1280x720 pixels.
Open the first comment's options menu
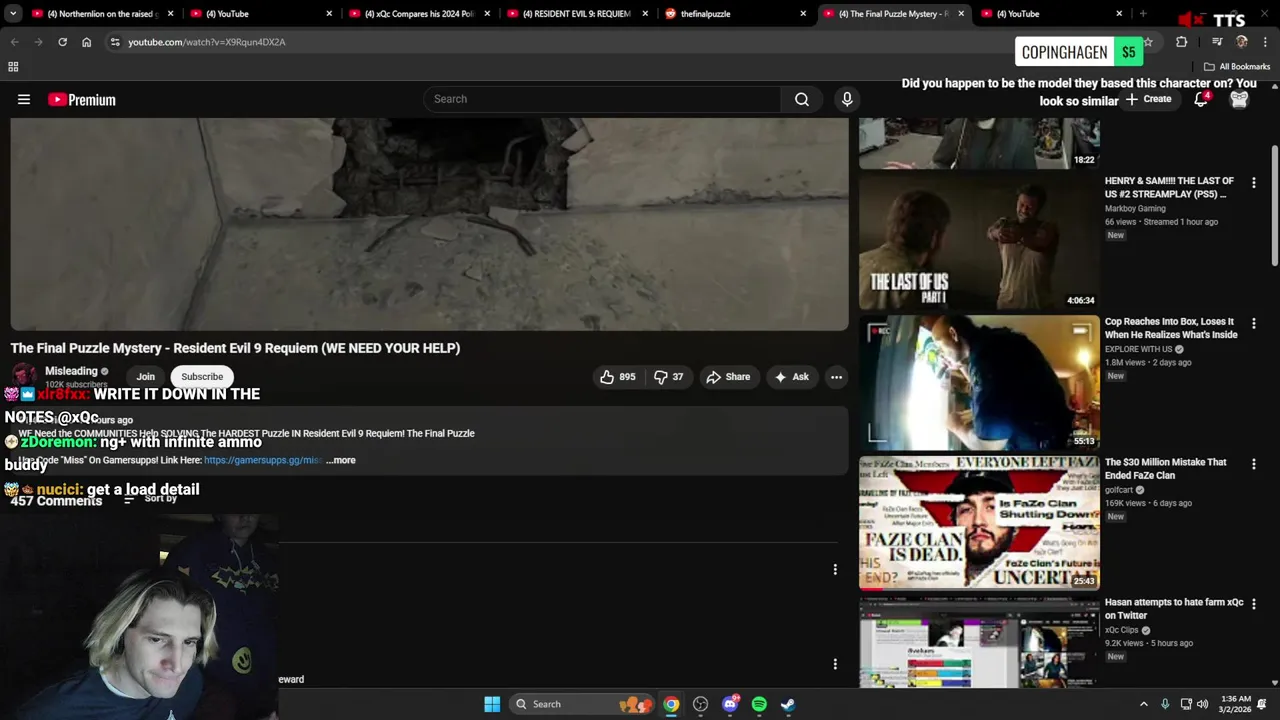tap(835, 570)
